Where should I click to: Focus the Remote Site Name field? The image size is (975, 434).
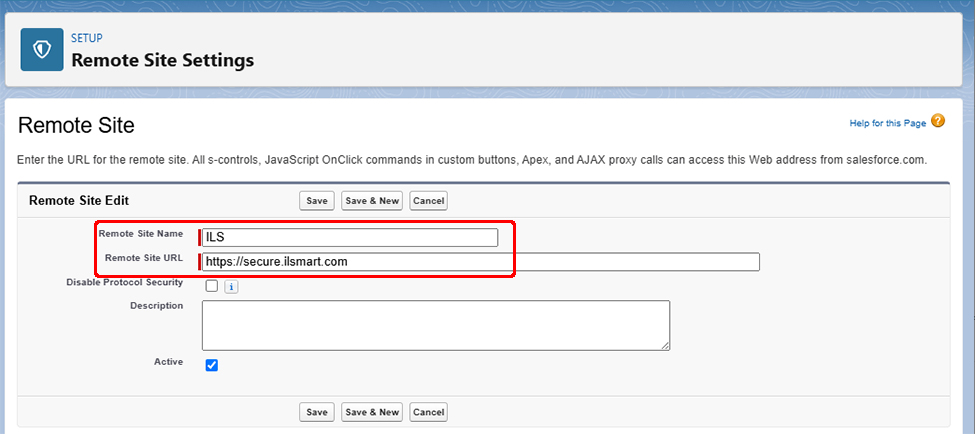pos(349,238)
